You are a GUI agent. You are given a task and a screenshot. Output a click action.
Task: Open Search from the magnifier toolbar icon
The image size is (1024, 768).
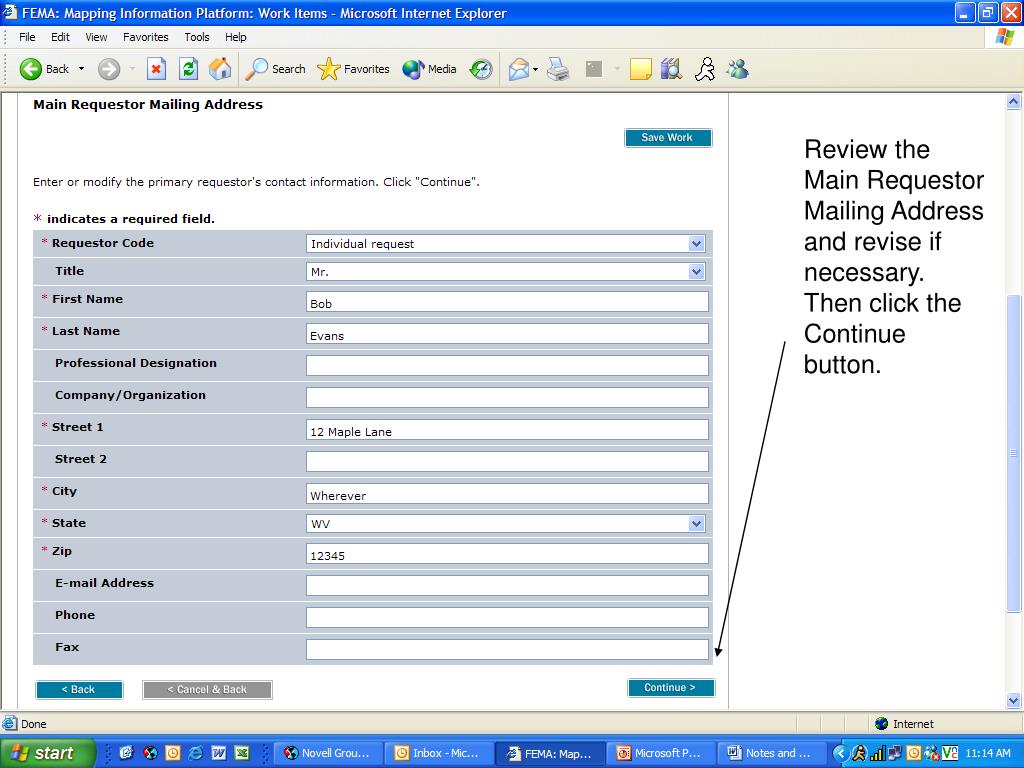[275, 69]
